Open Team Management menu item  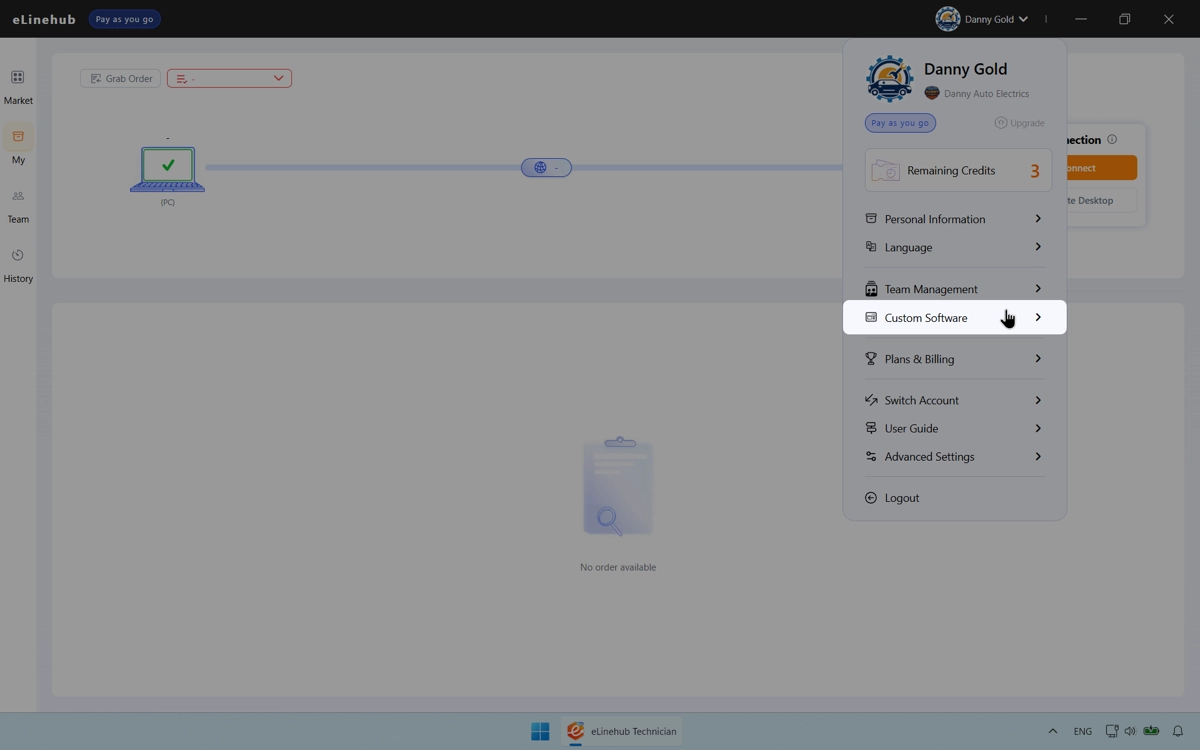[x=955, y=289]
